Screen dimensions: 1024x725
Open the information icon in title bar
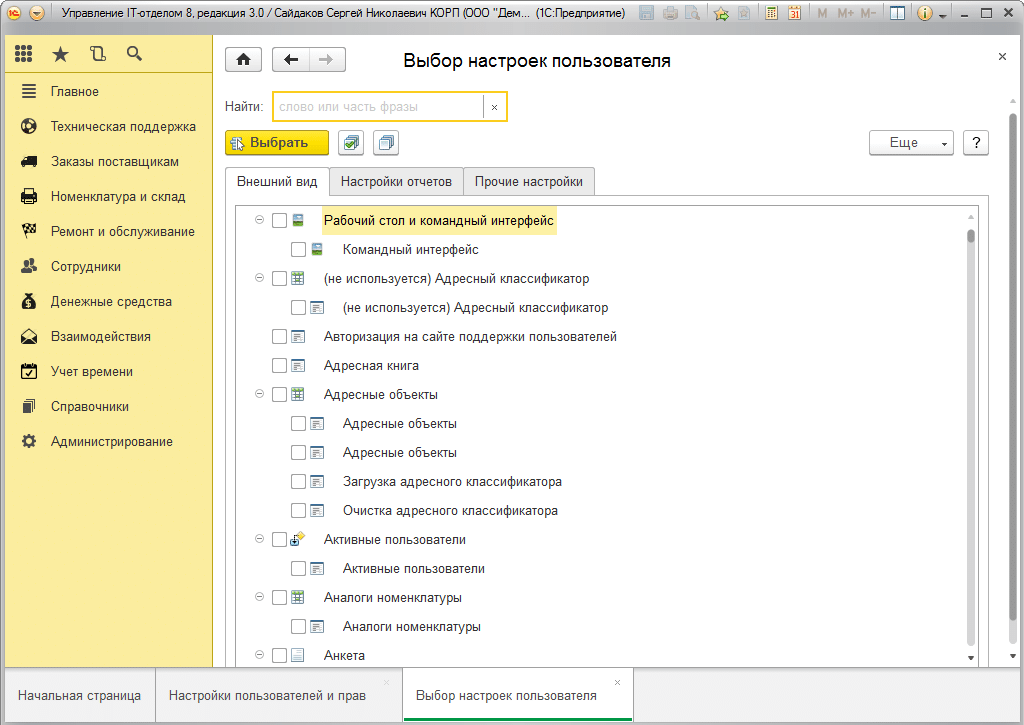coord(924,13)
